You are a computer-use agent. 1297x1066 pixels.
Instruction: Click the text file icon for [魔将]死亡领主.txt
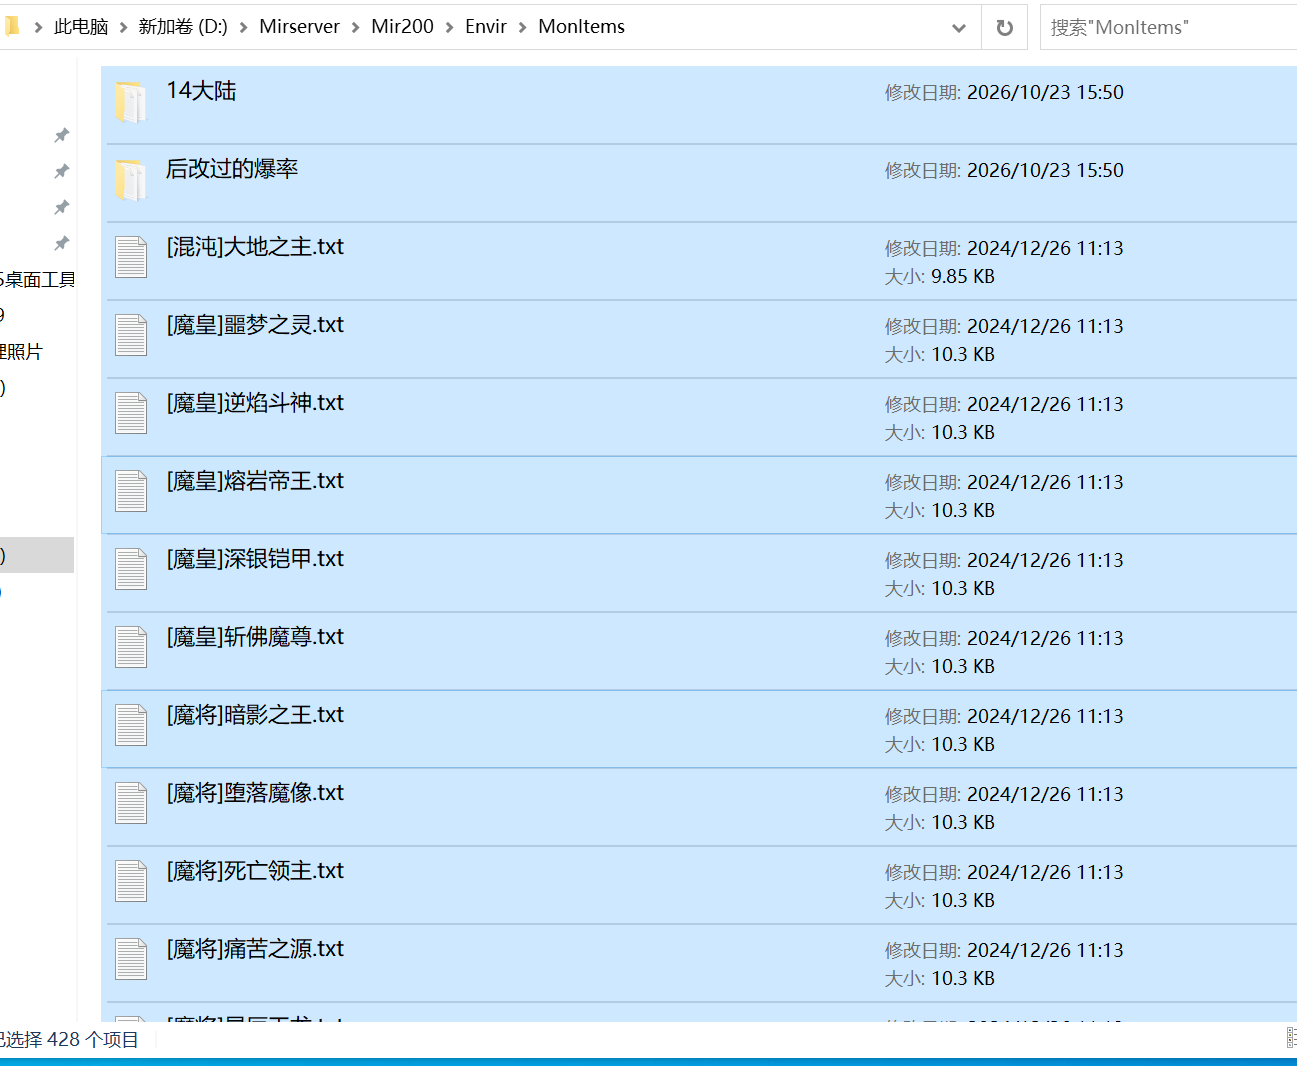(131, 882)
